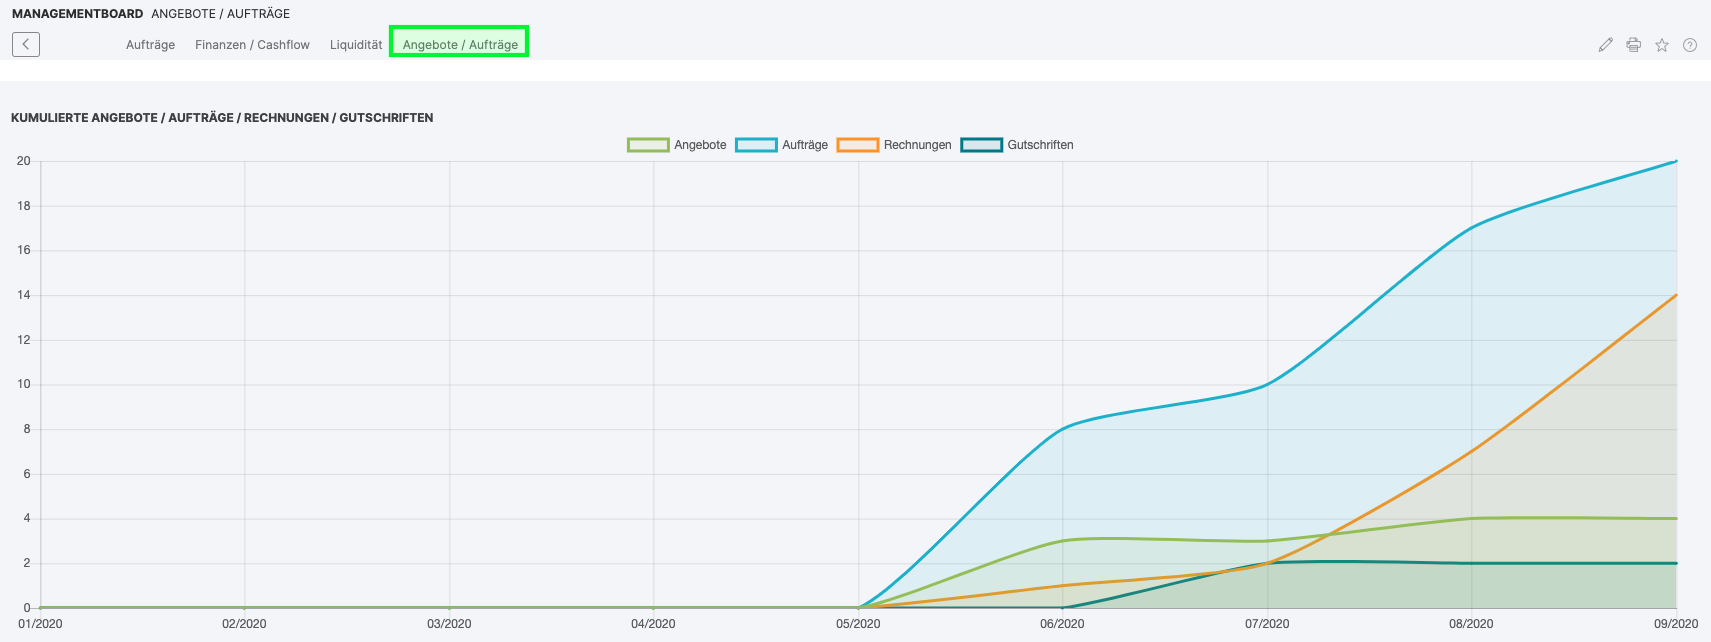Mark as favorite with star icon
Image resolution: width=1711 pixels, height=642 pixels.
(1661, 45)
